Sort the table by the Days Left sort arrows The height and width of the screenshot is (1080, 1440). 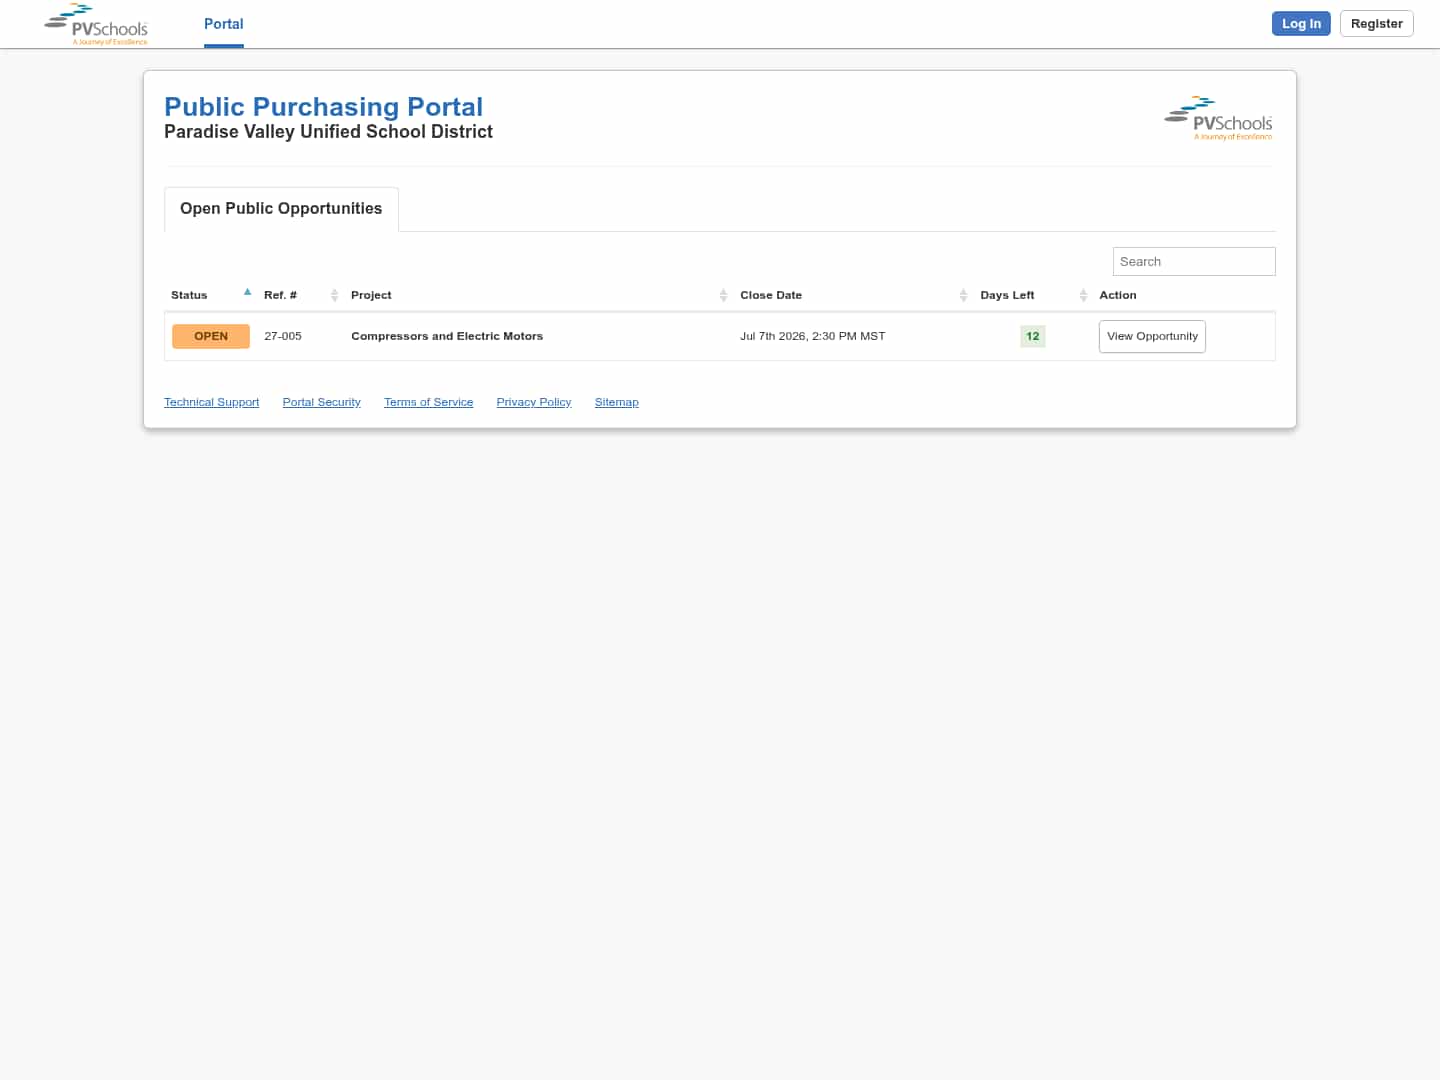point(1083,295)
